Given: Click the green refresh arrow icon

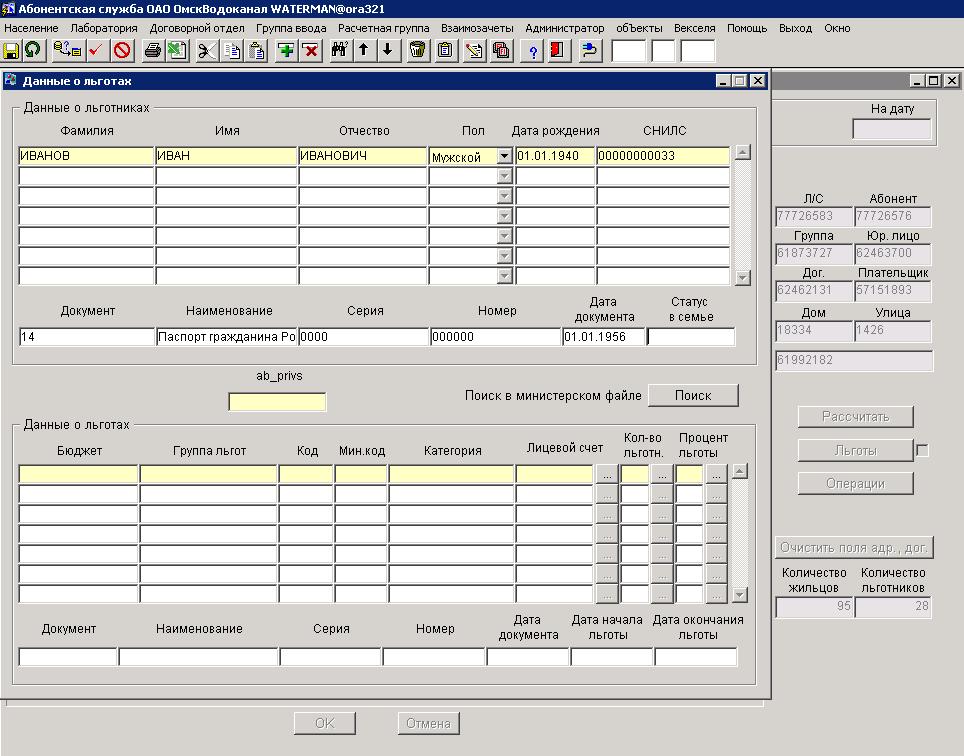Looking at the screenshot, I should pyautogui.click(x=33, y=50).
